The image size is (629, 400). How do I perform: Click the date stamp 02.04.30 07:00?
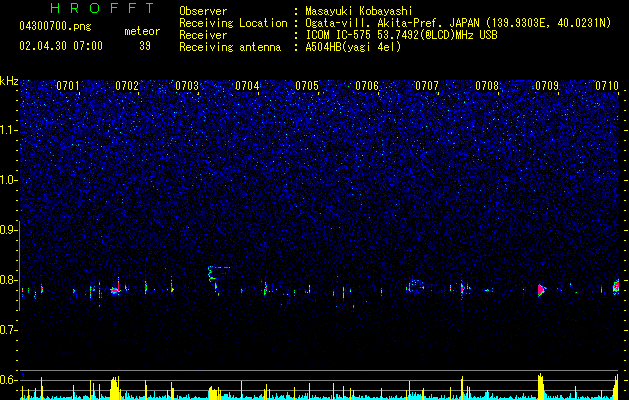click(61, 46)
